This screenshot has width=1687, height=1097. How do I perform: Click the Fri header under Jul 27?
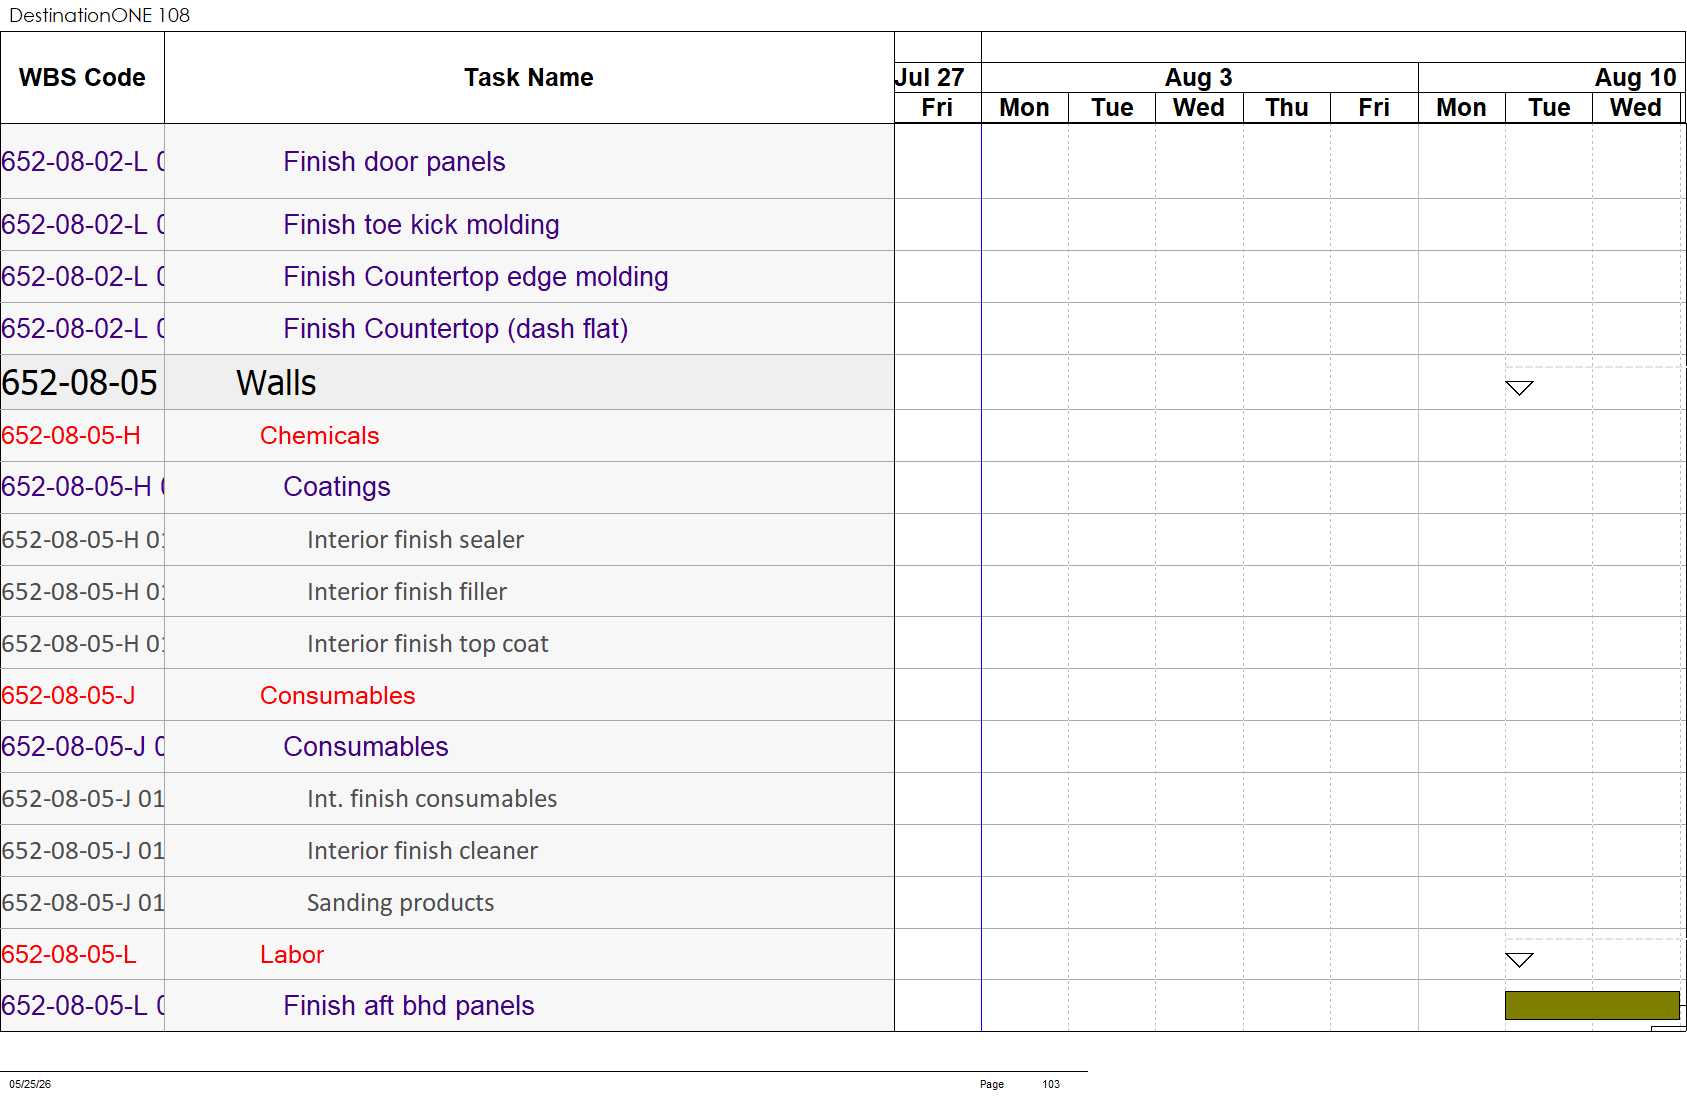937,108
